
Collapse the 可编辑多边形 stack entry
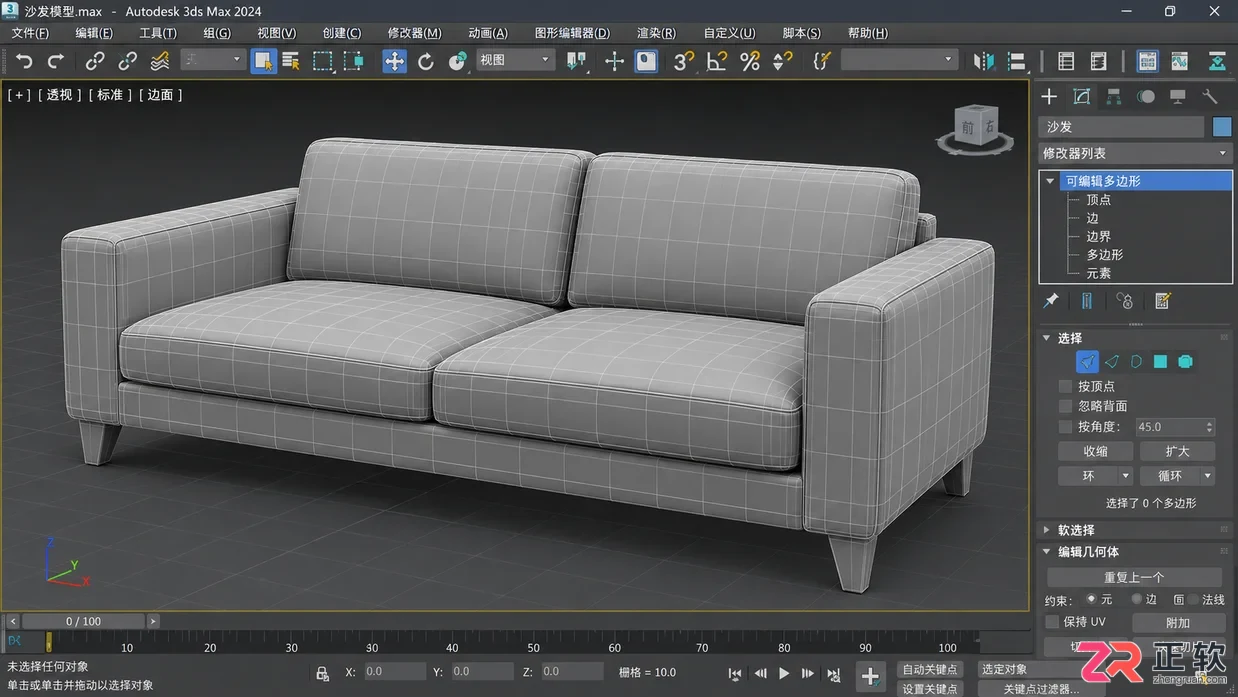click(1050, 181)
